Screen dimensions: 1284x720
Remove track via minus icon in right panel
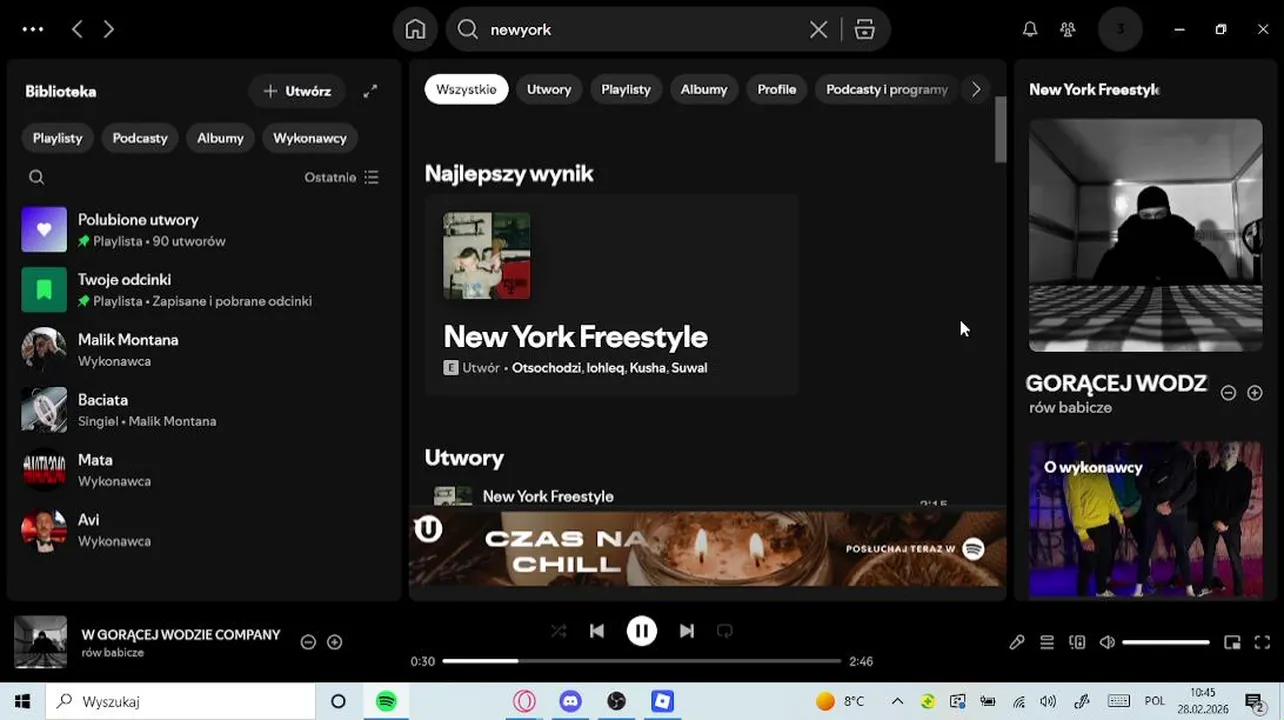click(1228, 393)
